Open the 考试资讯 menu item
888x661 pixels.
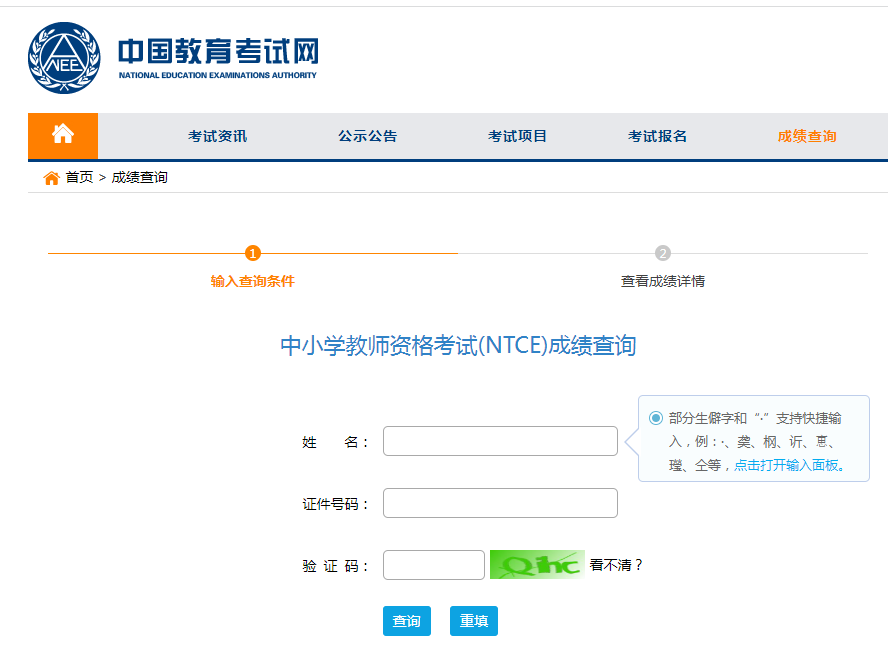[x=217, y=136]
